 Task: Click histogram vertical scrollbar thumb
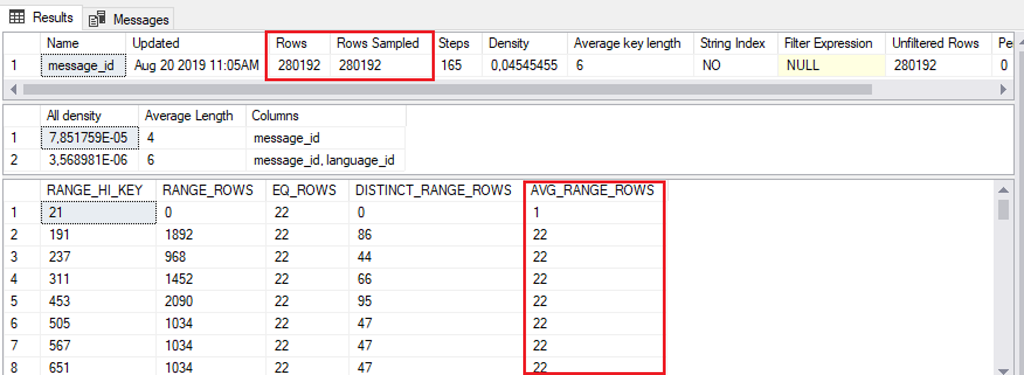click(1004, 210)
